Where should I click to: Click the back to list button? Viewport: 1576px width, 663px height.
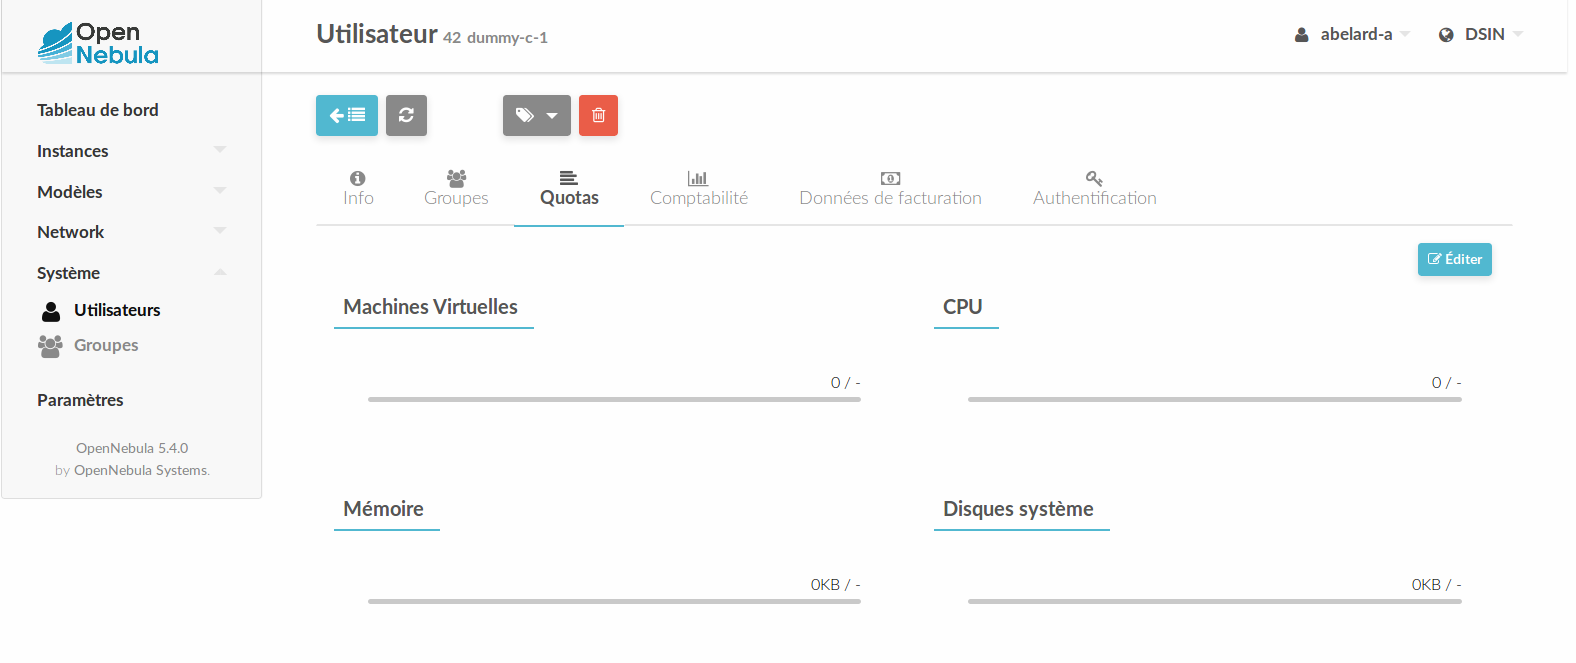tap(346, 115)
